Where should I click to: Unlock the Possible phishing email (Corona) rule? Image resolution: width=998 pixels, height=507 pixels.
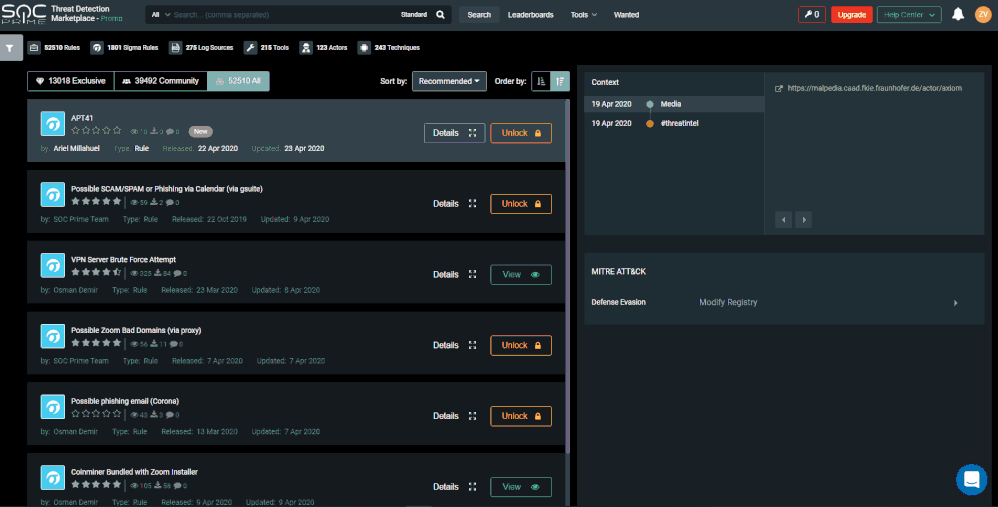click(521, 416)
